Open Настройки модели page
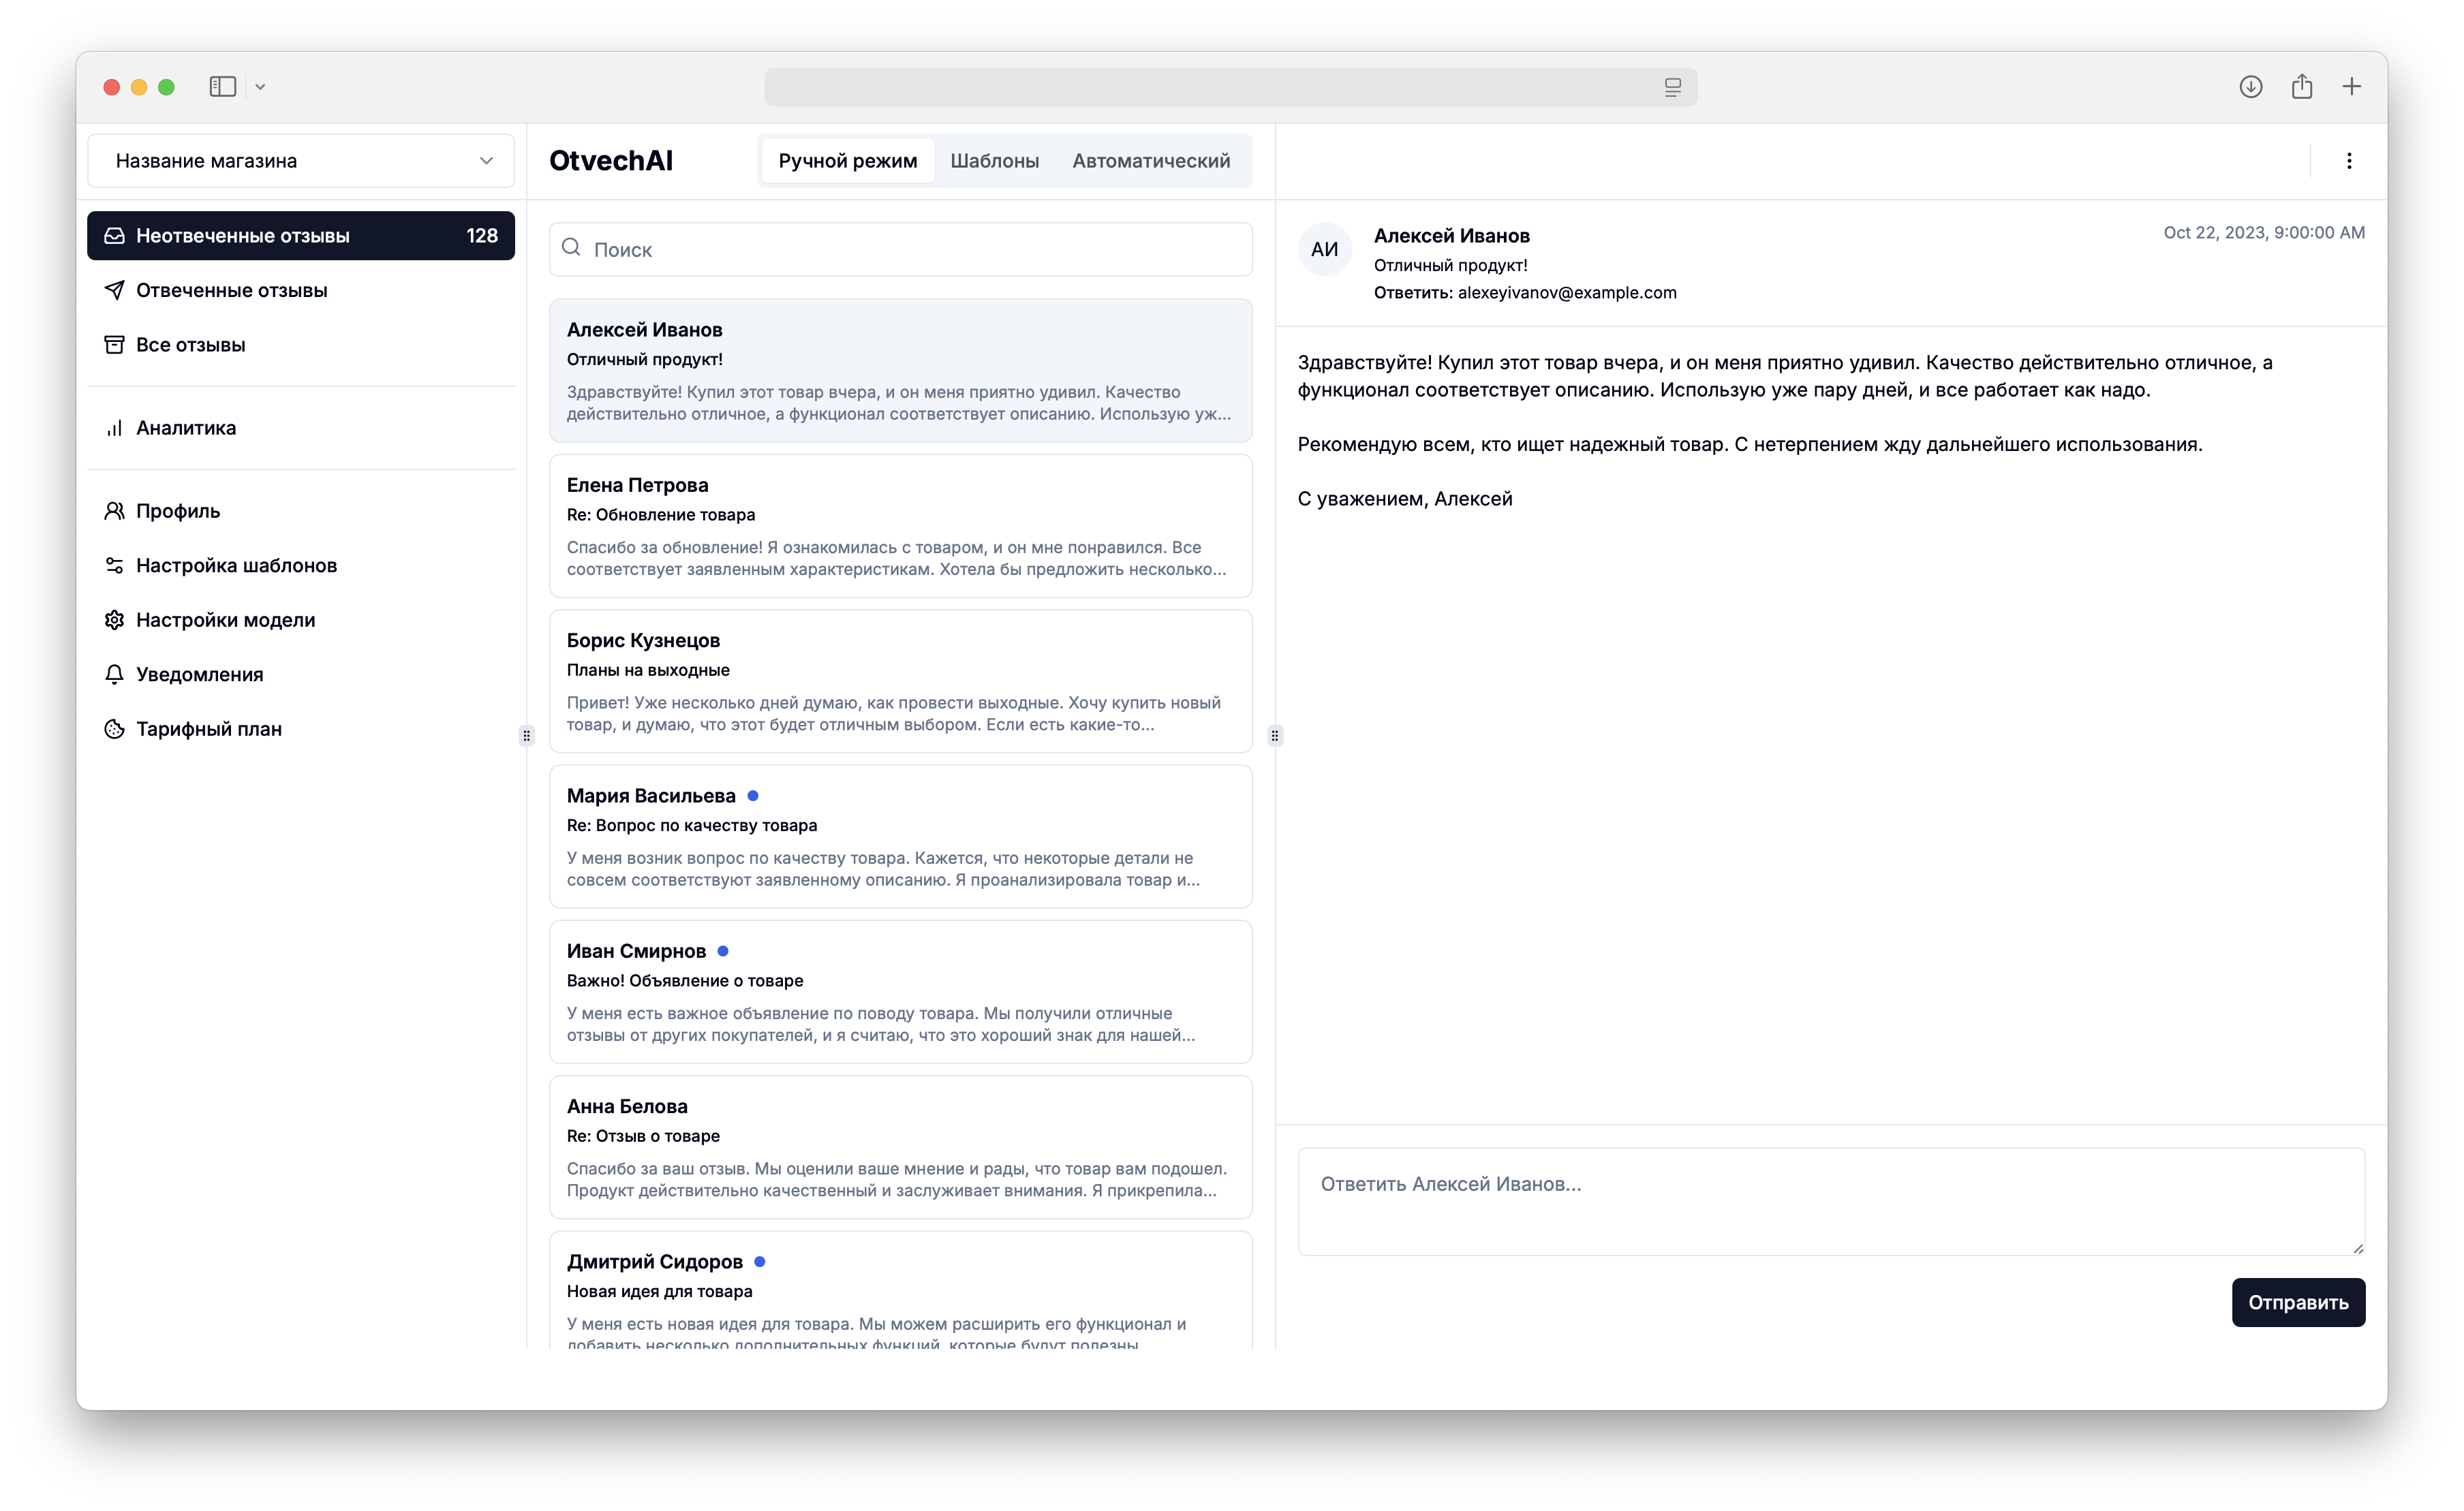 point(301,620)
